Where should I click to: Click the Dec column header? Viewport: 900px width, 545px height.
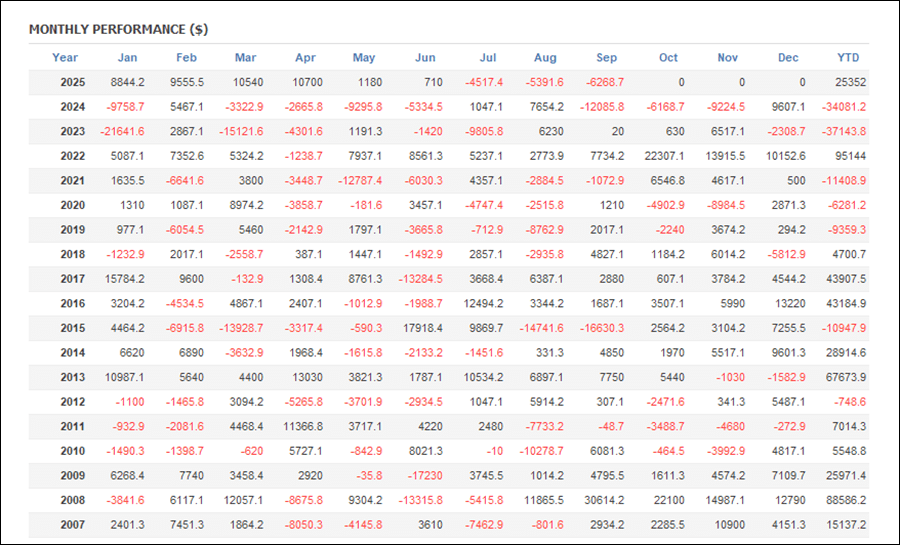click(x=789, y=58)
